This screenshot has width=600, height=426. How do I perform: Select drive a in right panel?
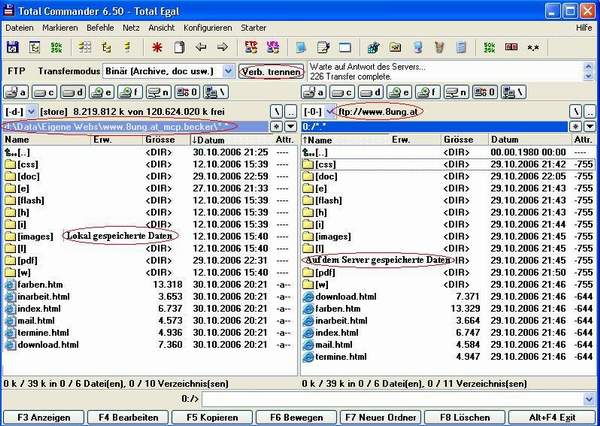[314, 92]
